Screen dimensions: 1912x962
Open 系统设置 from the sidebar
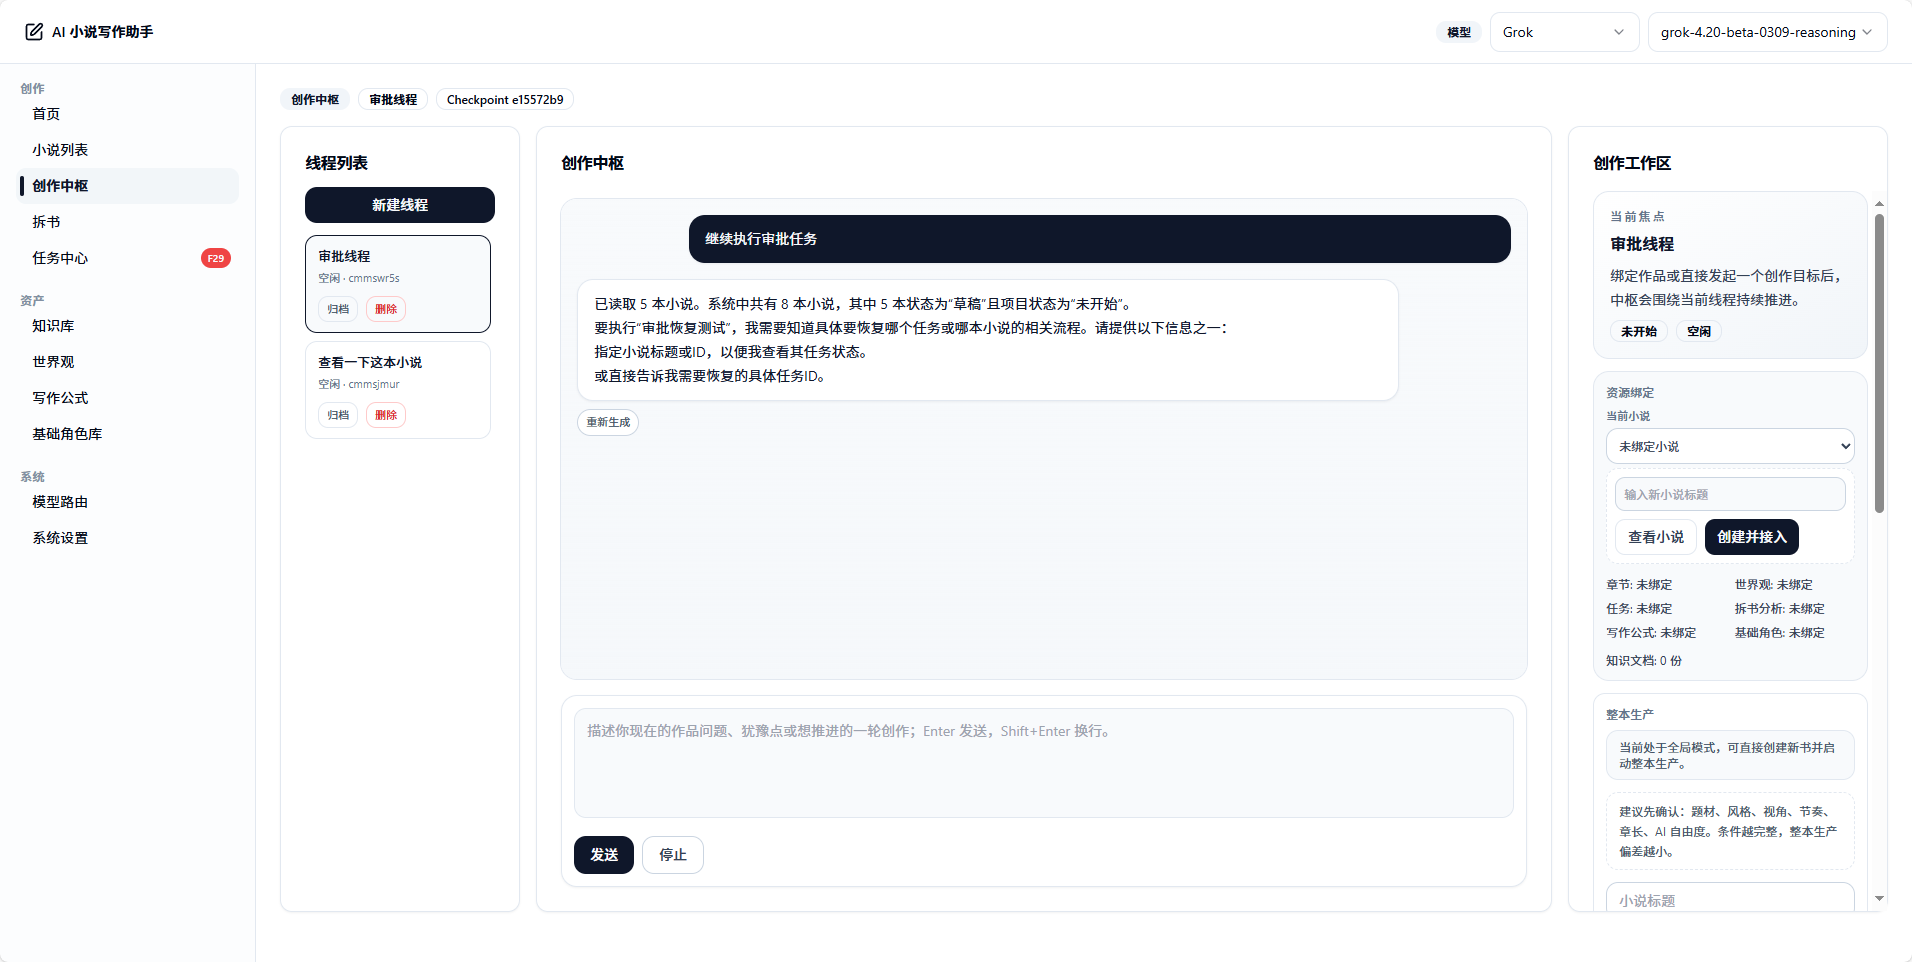coord(60,537)
